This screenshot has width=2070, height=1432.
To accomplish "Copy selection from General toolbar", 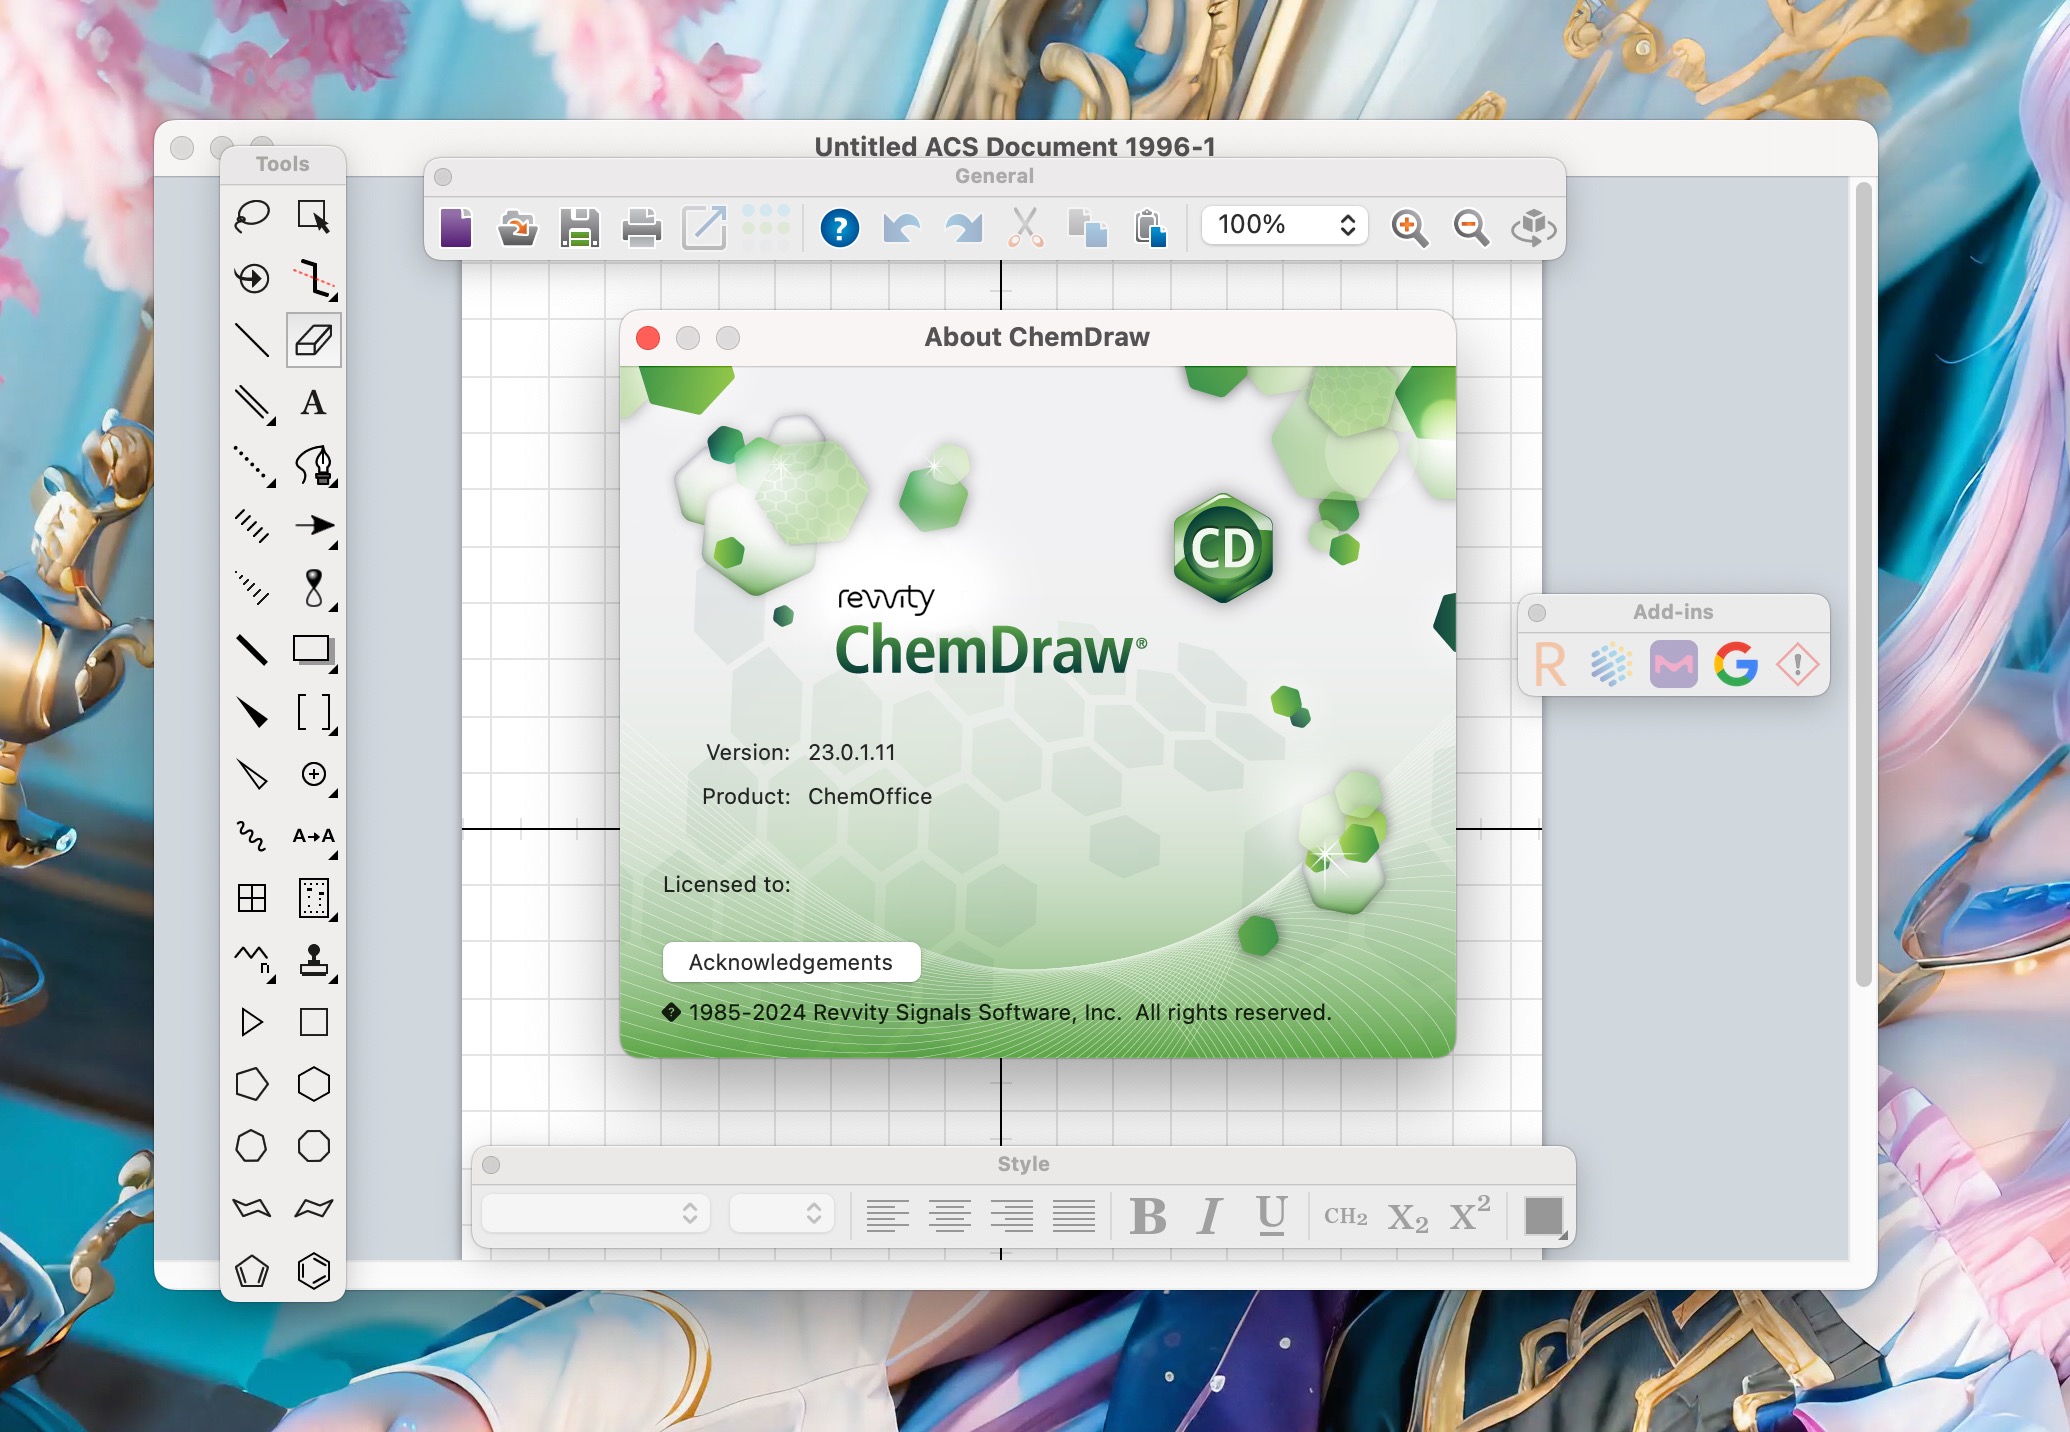I will [x=1088, y=227].
